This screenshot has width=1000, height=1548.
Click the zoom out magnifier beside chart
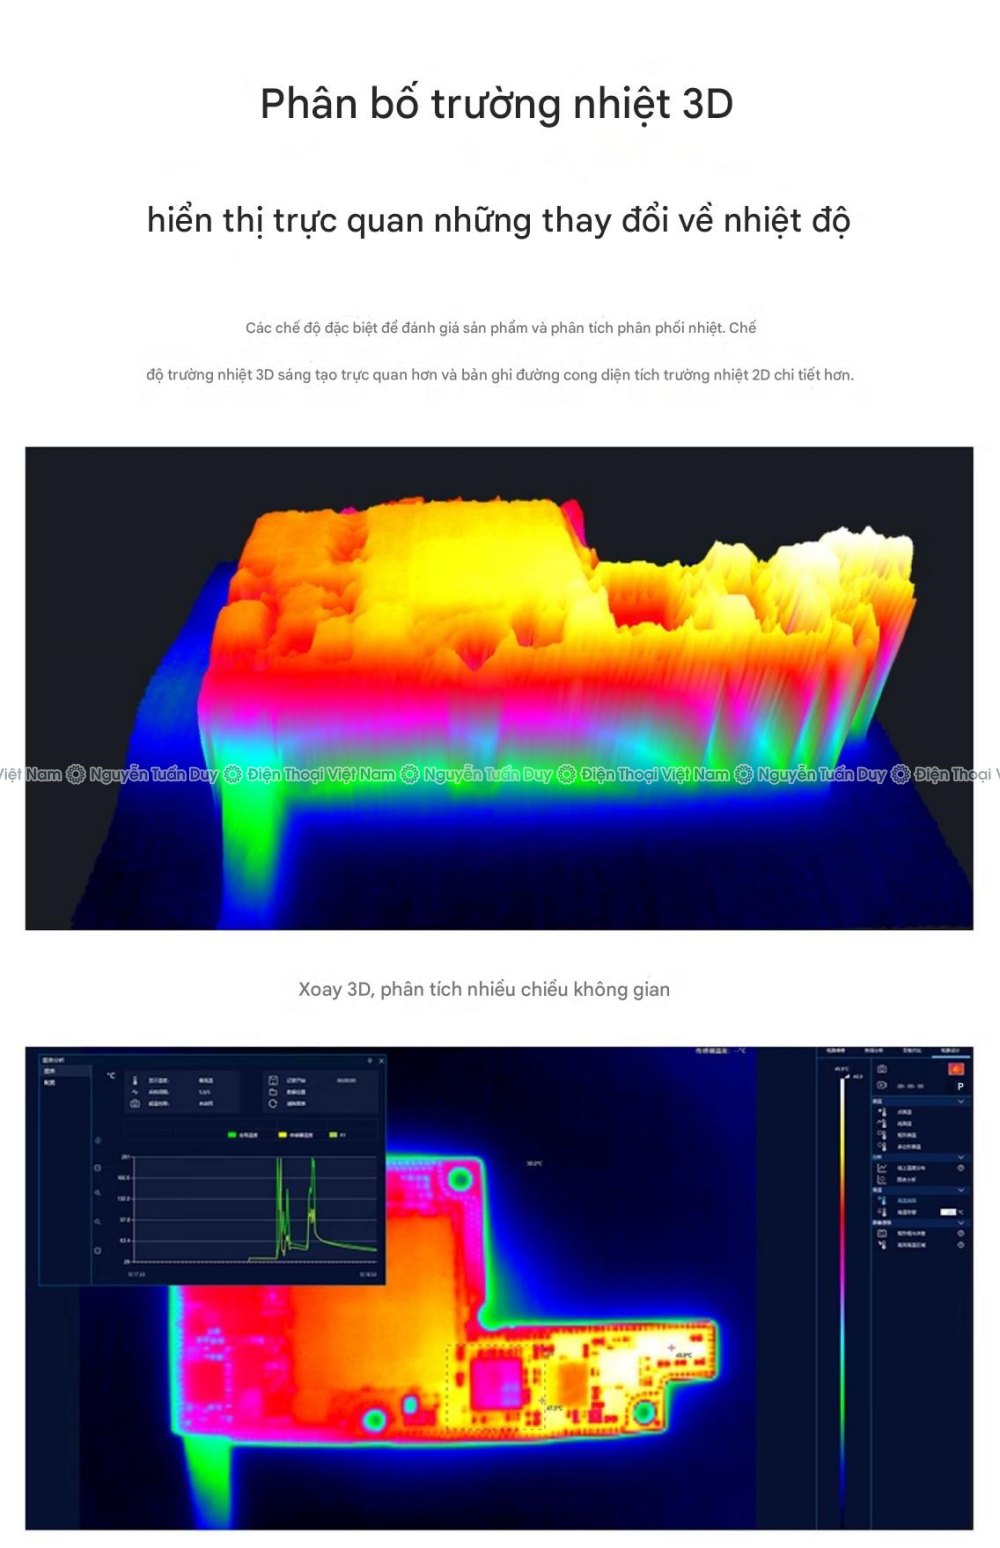click(x=98, y=1222)
